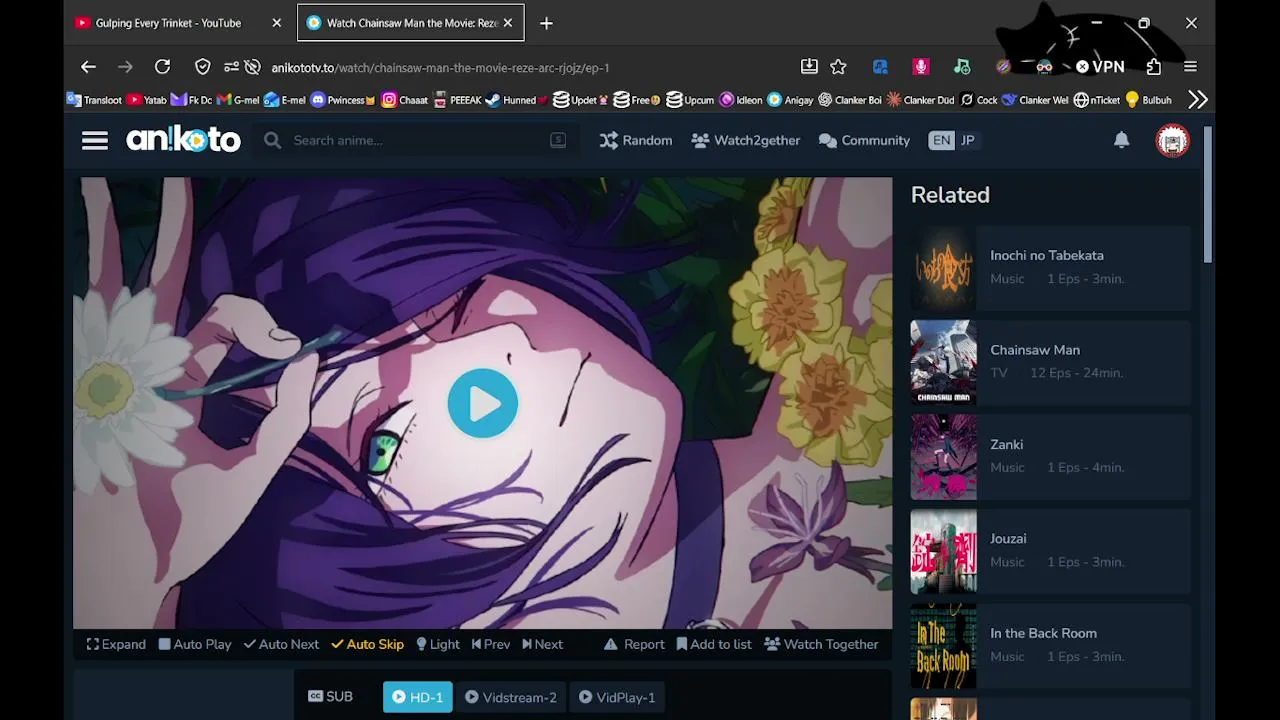Open the Zanki related title
The width and height of the screenshot is (1280, 720).
[1006, 445]
